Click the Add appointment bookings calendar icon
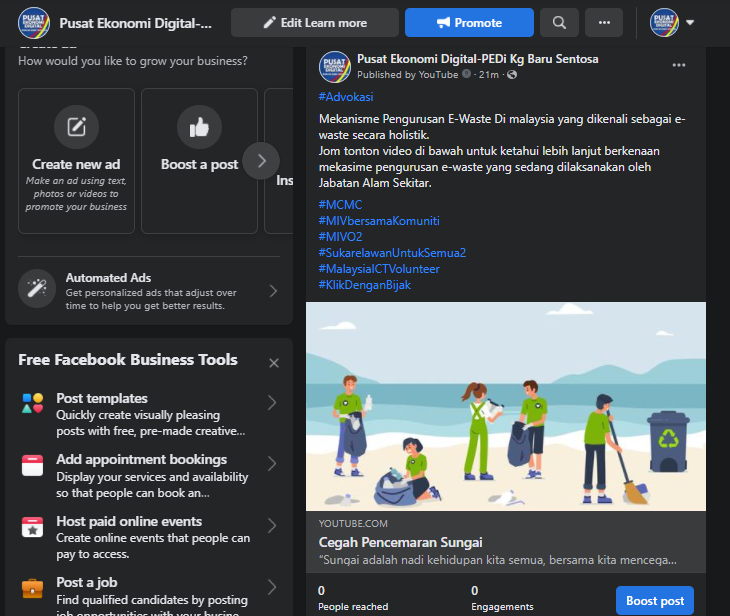 [x=33, y=465]
